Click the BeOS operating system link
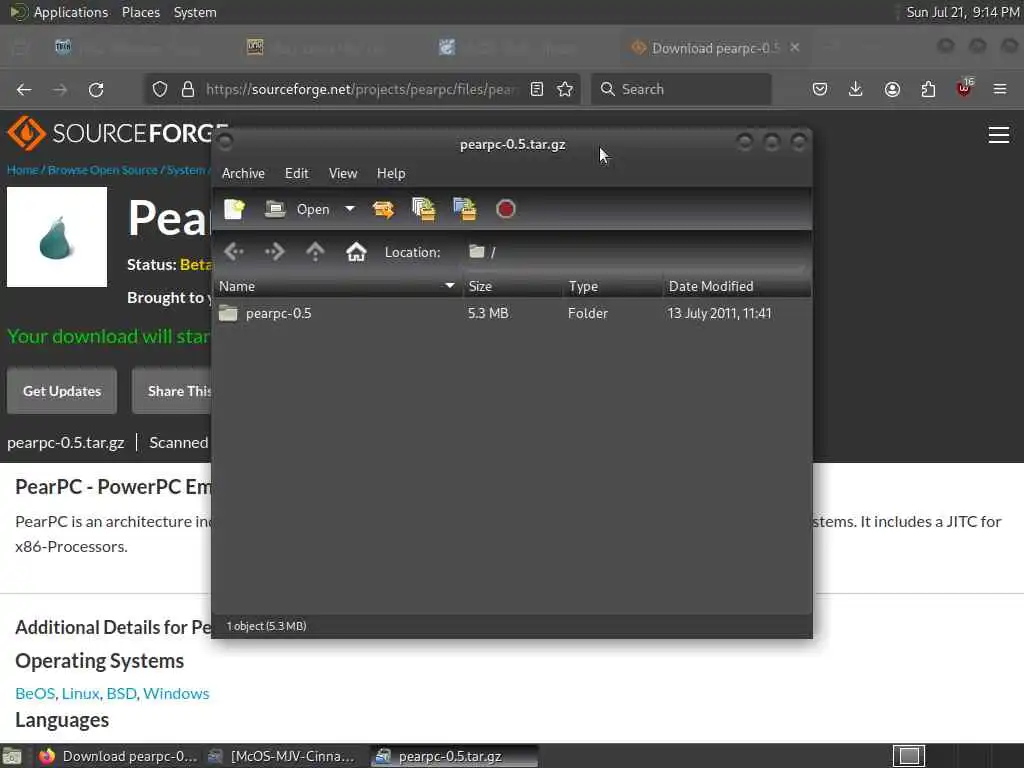This screenshot has width=1024, height=768. [35, 693]
